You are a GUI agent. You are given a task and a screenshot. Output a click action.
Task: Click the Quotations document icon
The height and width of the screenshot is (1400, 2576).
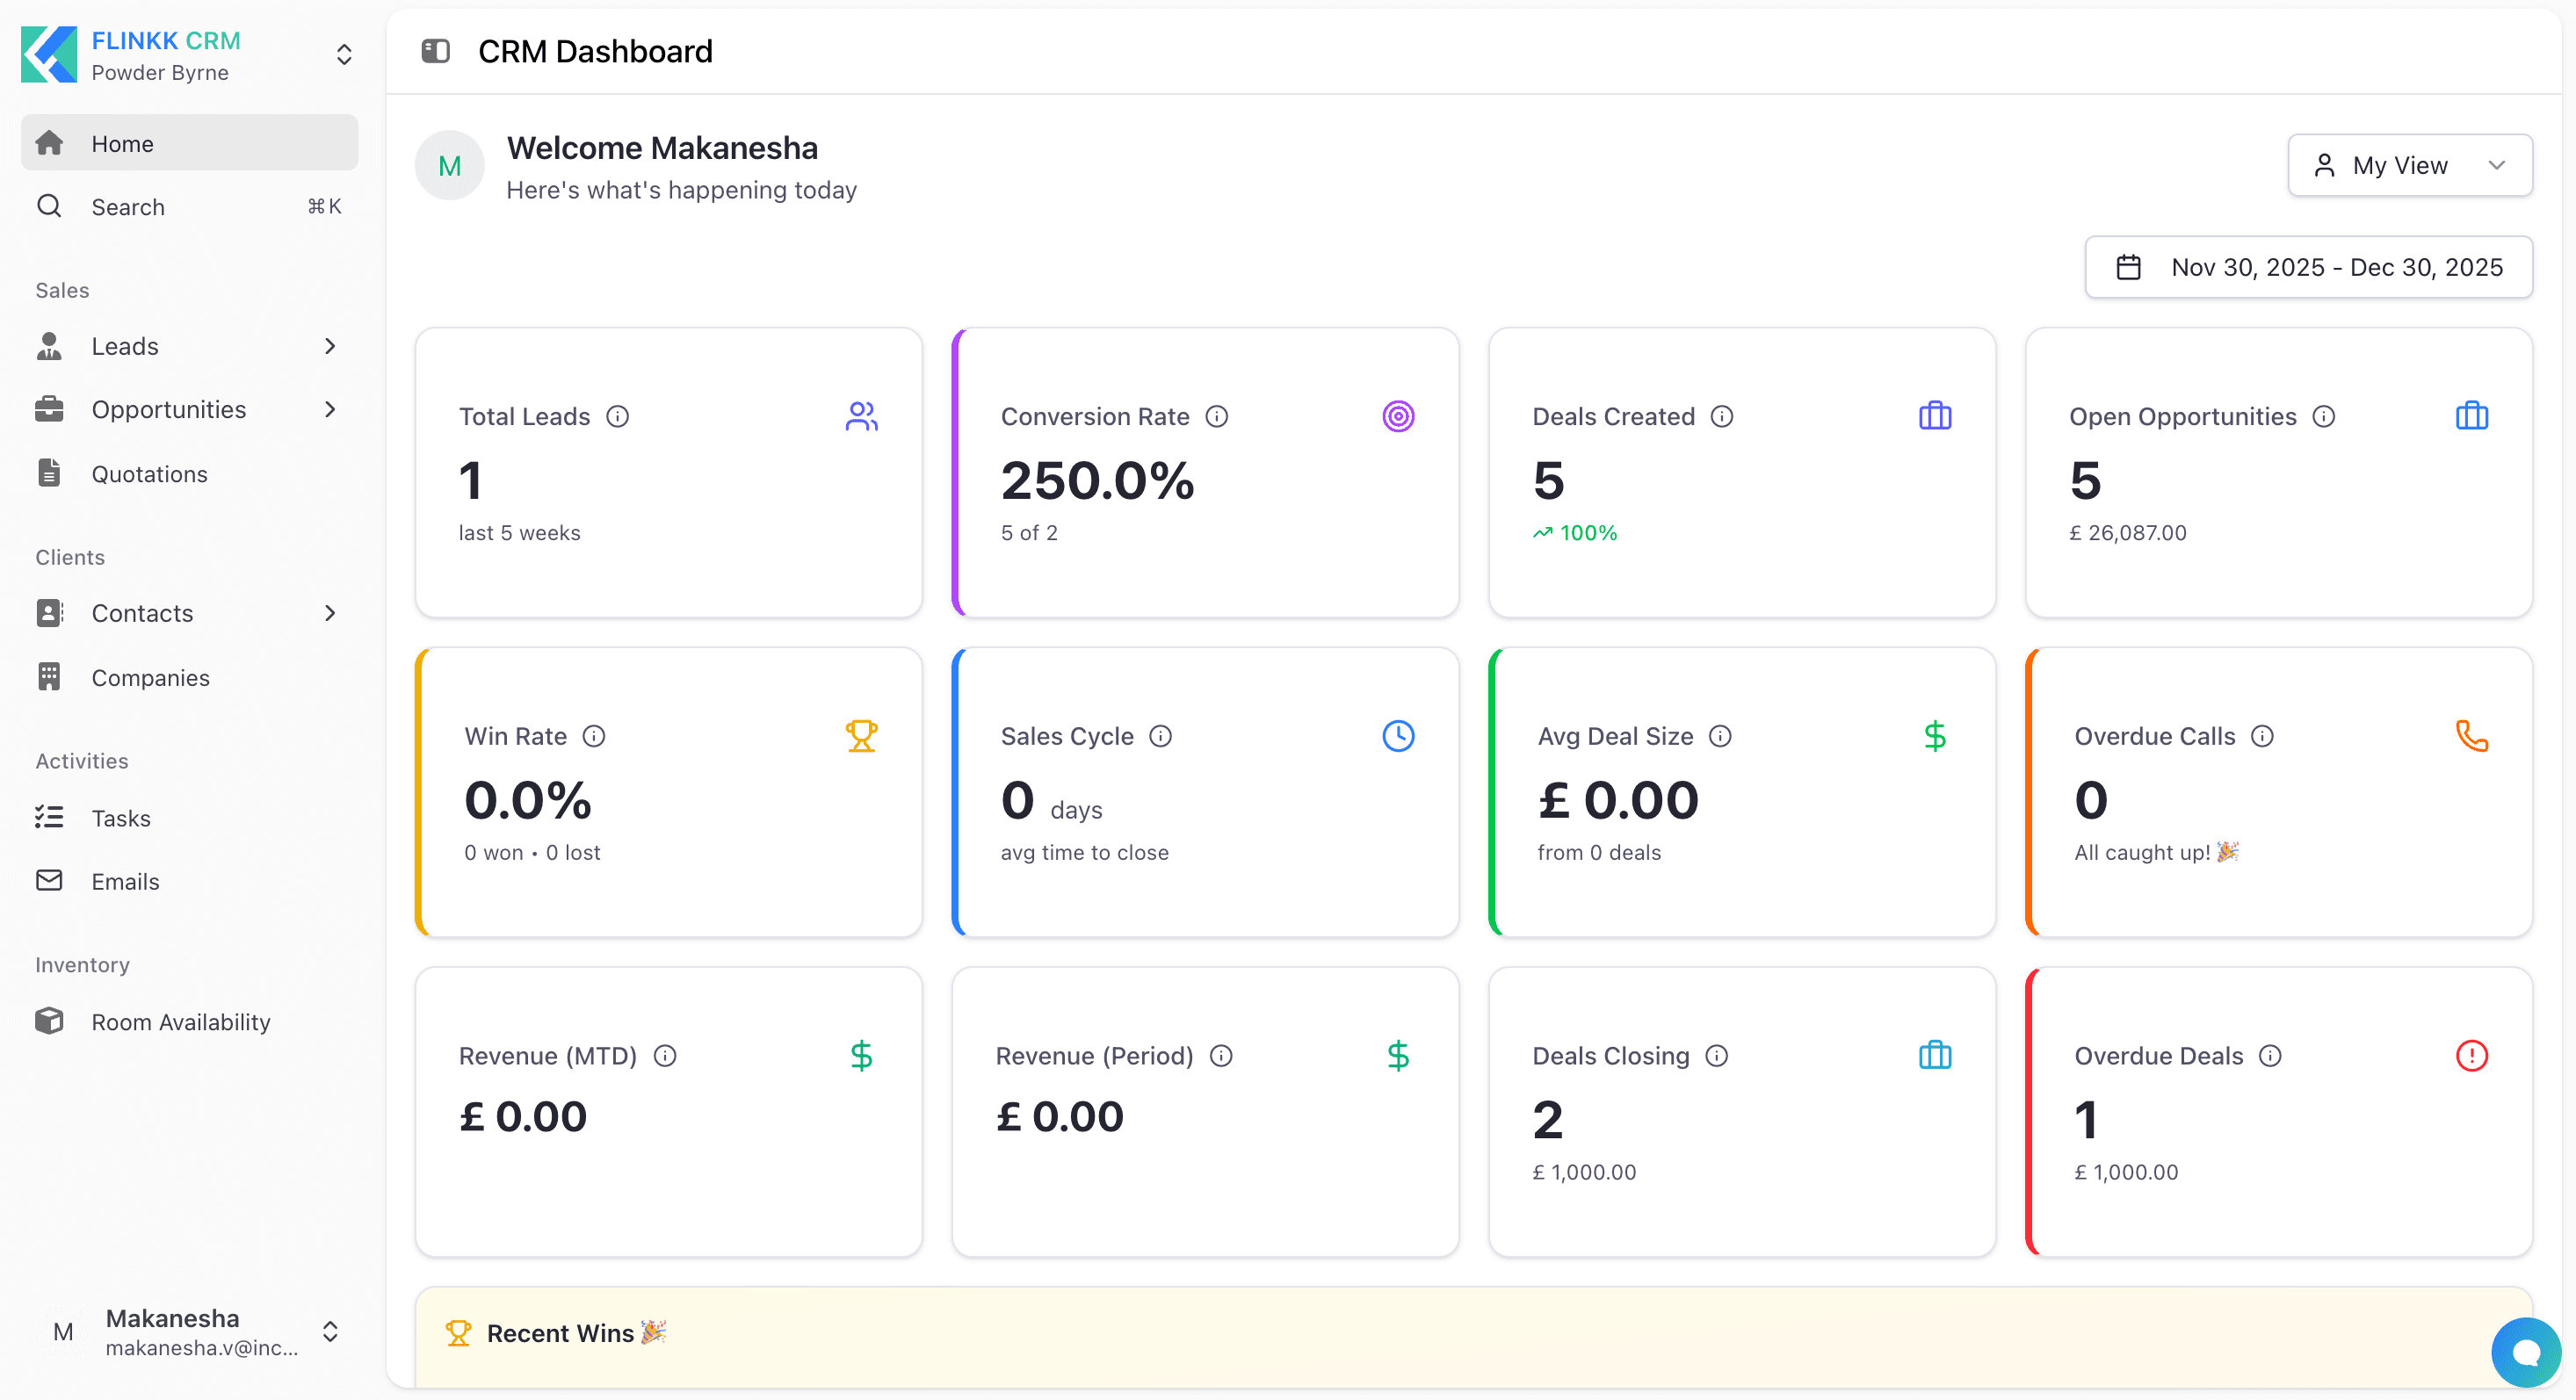click(49, 473)
